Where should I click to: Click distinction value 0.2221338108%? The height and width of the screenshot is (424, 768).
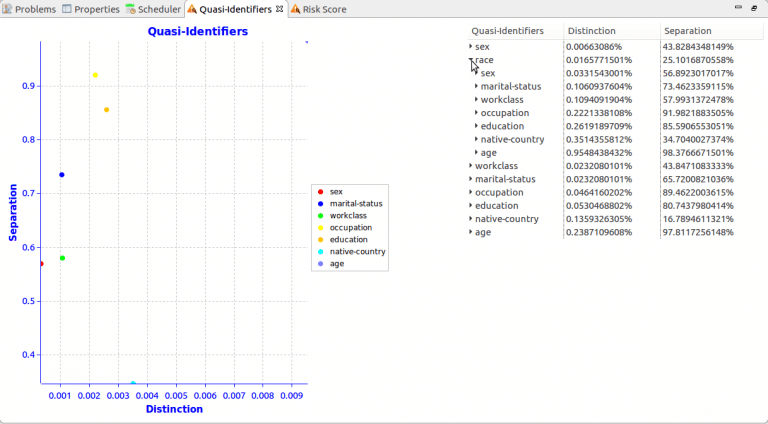tap(599, 113)
